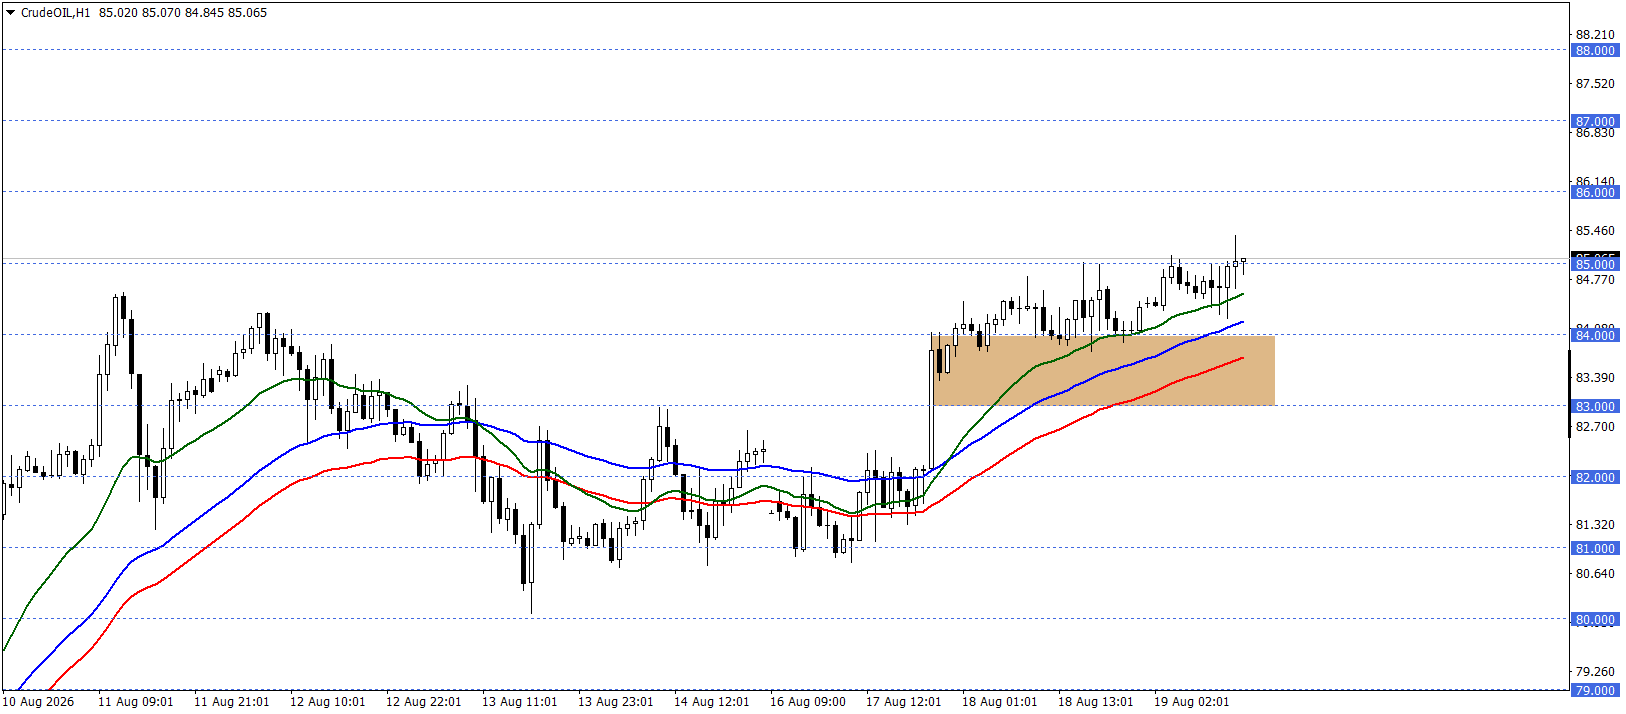Click the 87.520 price scale value
This screenshot has width=1626, height=714.
coord(1595,84)
